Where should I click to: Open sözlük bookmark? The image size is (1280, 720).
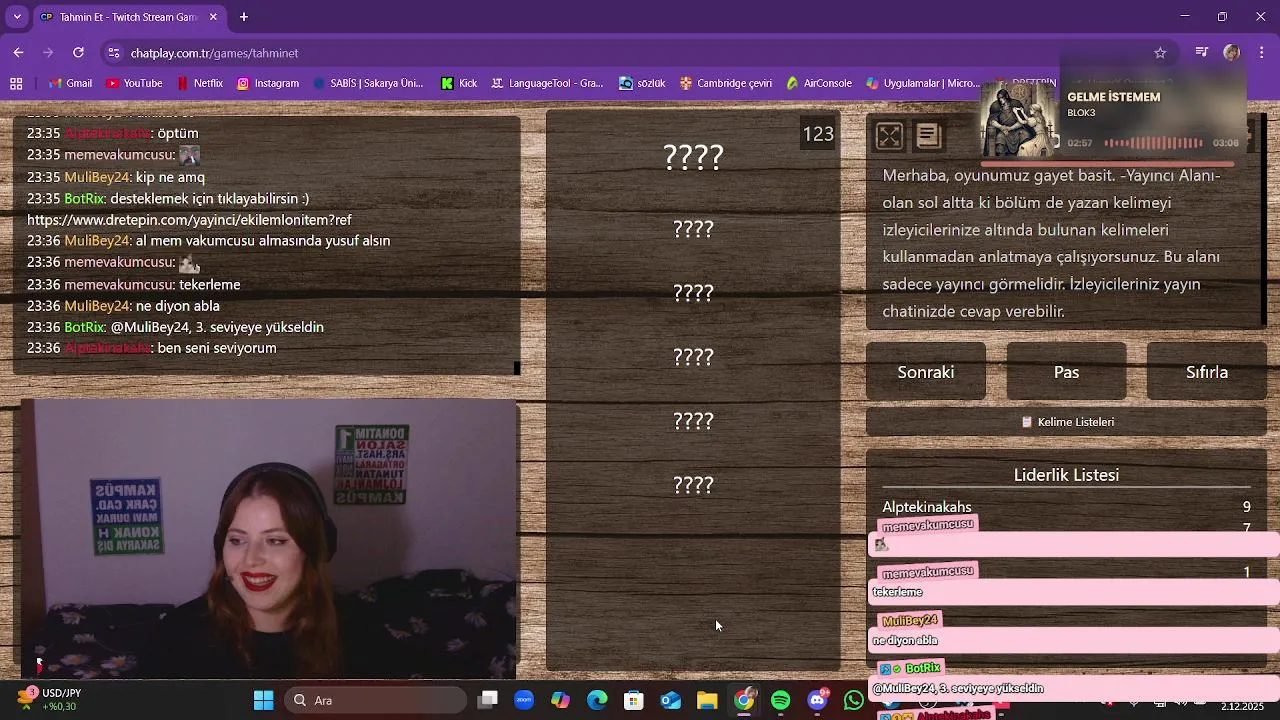tap(642, 83)
